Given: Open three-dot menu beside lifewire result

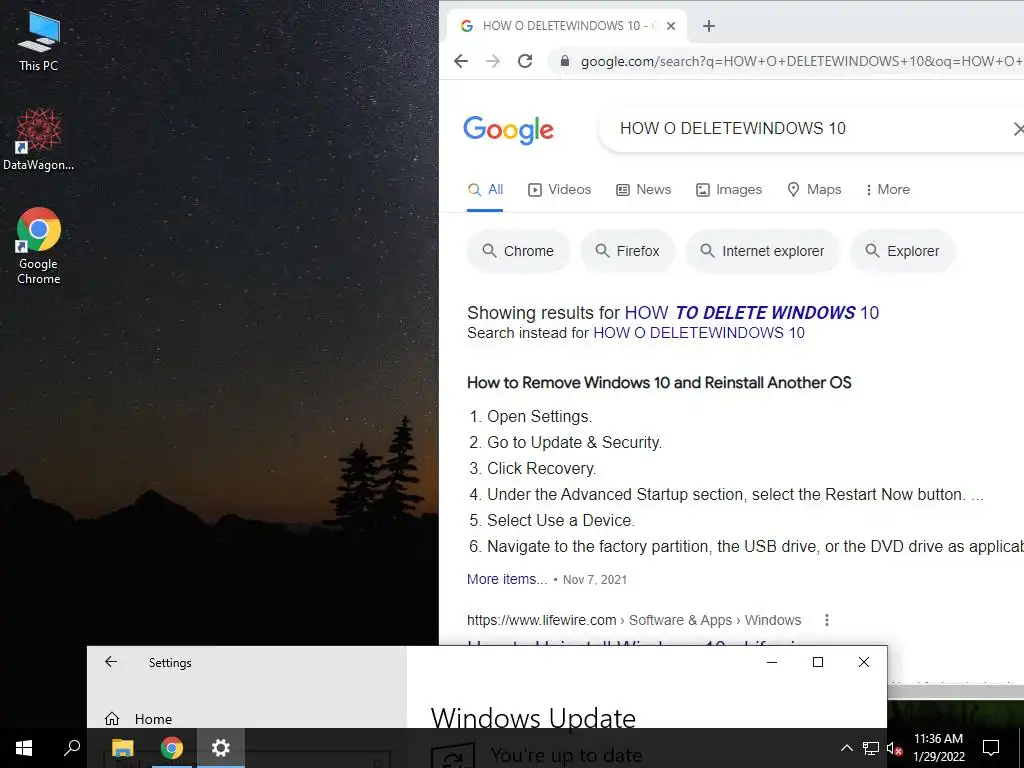Looking at the screenshot, I should click(x=827, y=620).
